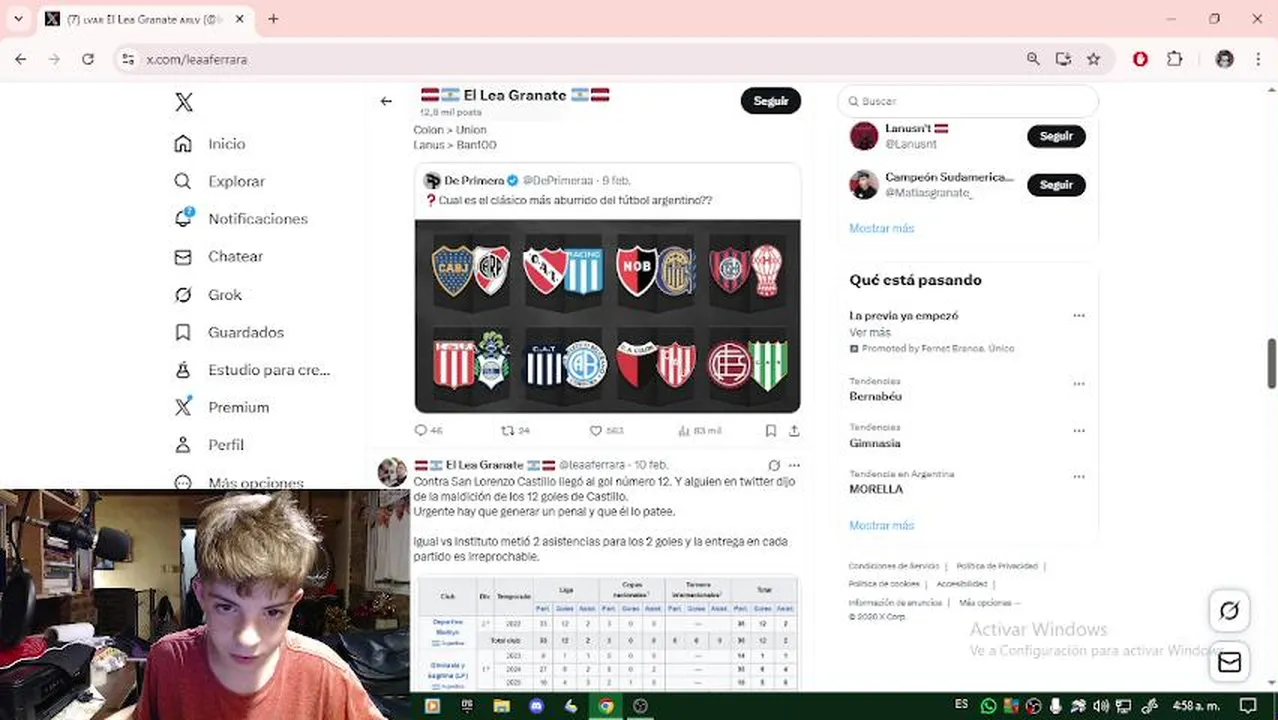The image size is (1278, 720).
Task: Share the clásico tweet
Action: coord(794,431)
